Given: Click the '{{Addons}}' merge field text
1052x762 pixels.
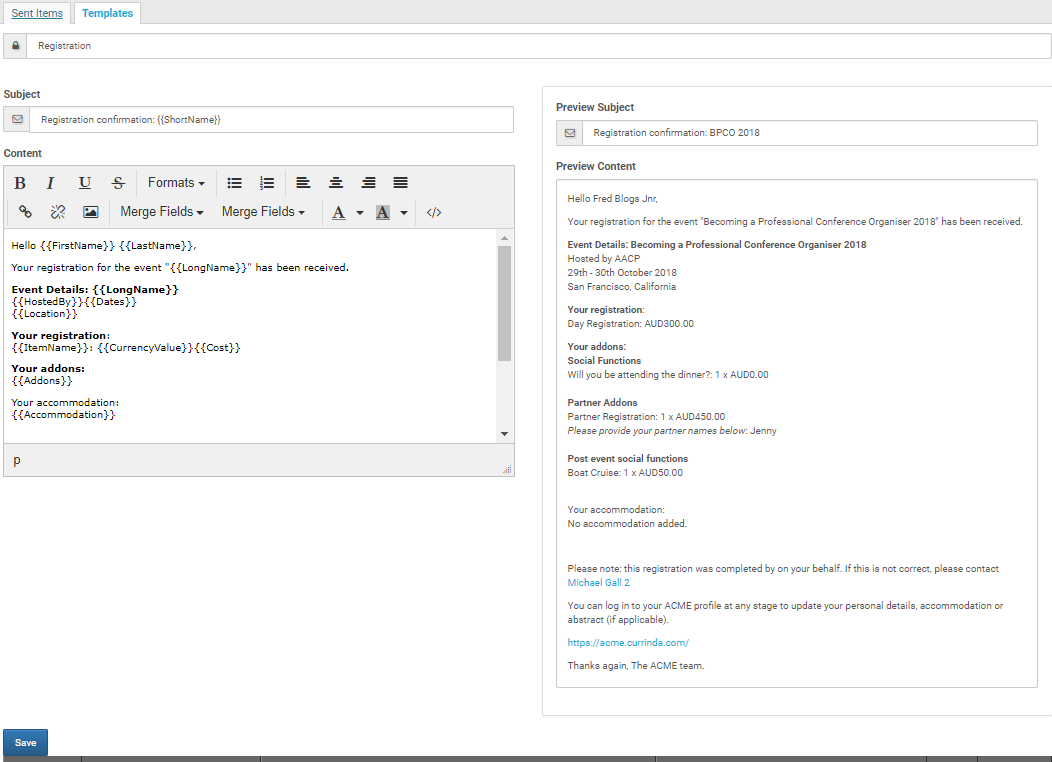Looking at the screenshot, I should 42,381.
